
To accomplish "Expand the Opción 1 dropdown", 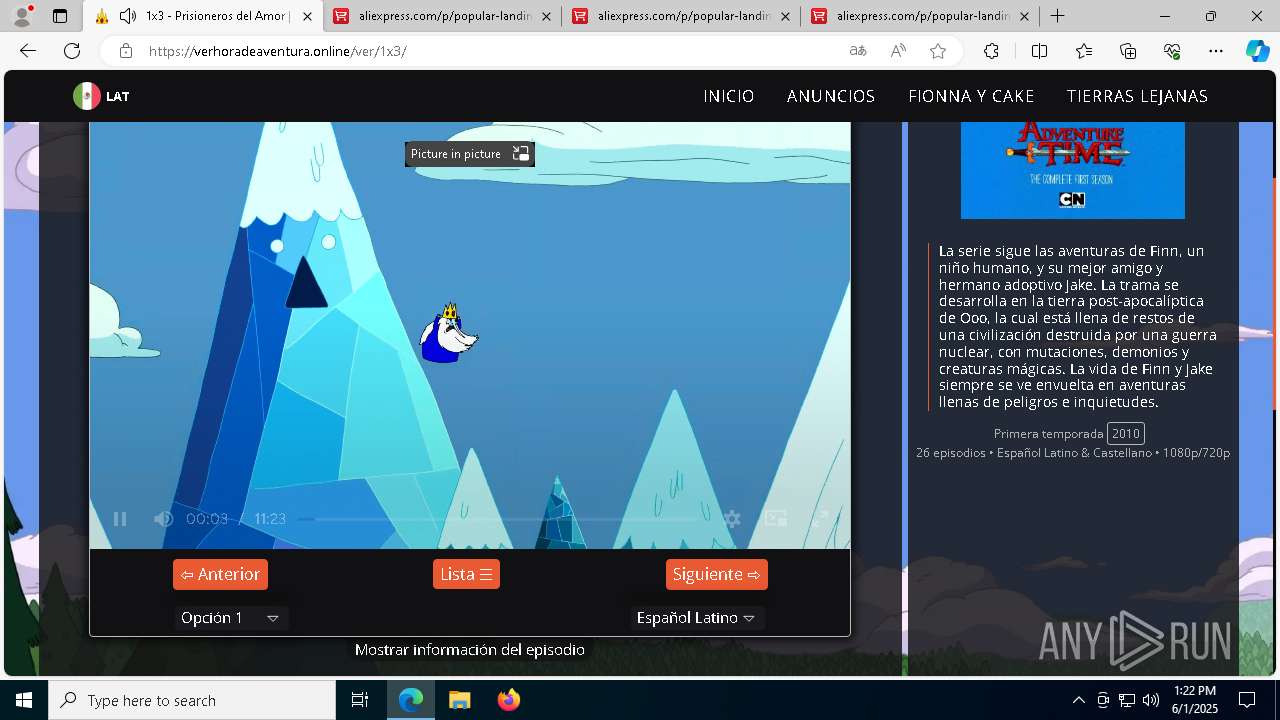I will pos(230,618).
